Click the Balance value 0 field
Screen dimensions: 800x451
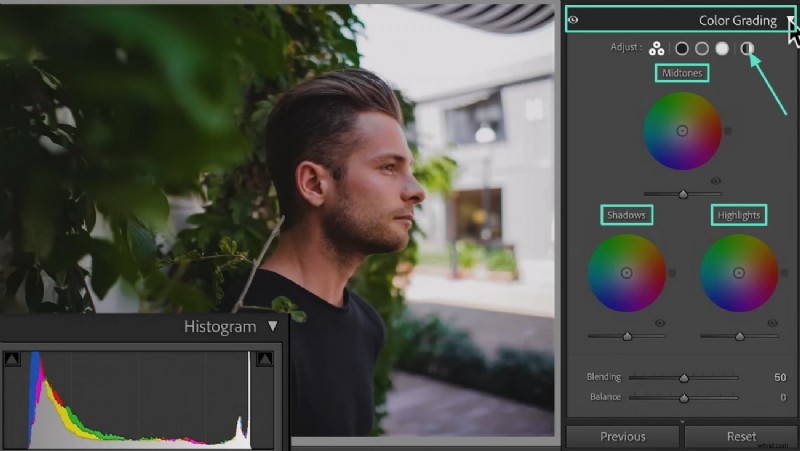point(783,397)
